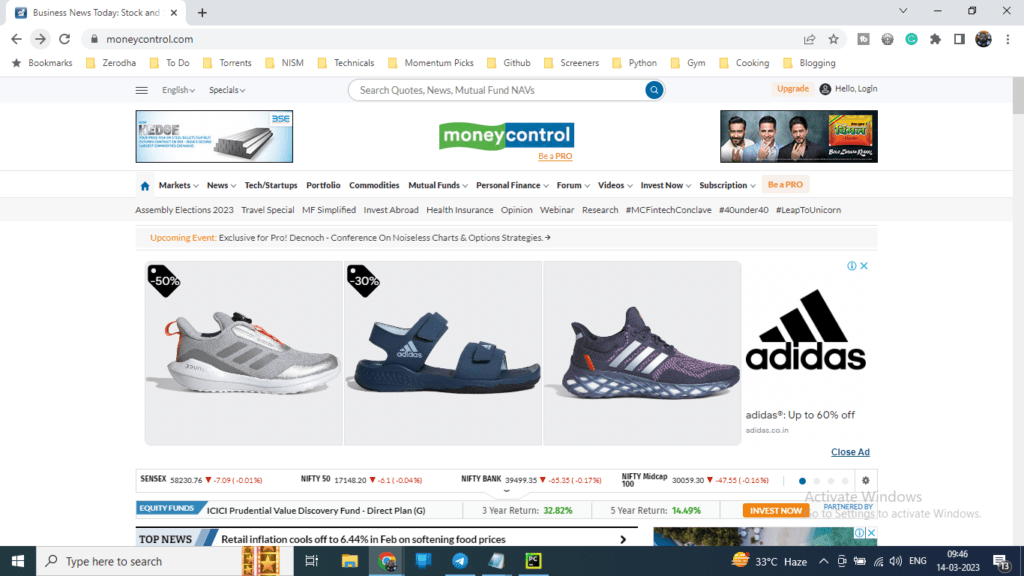Viewport: 1024px width, 576px height.
Task: Click Be a PRO link under logo
Action: [x=555, y=156]
